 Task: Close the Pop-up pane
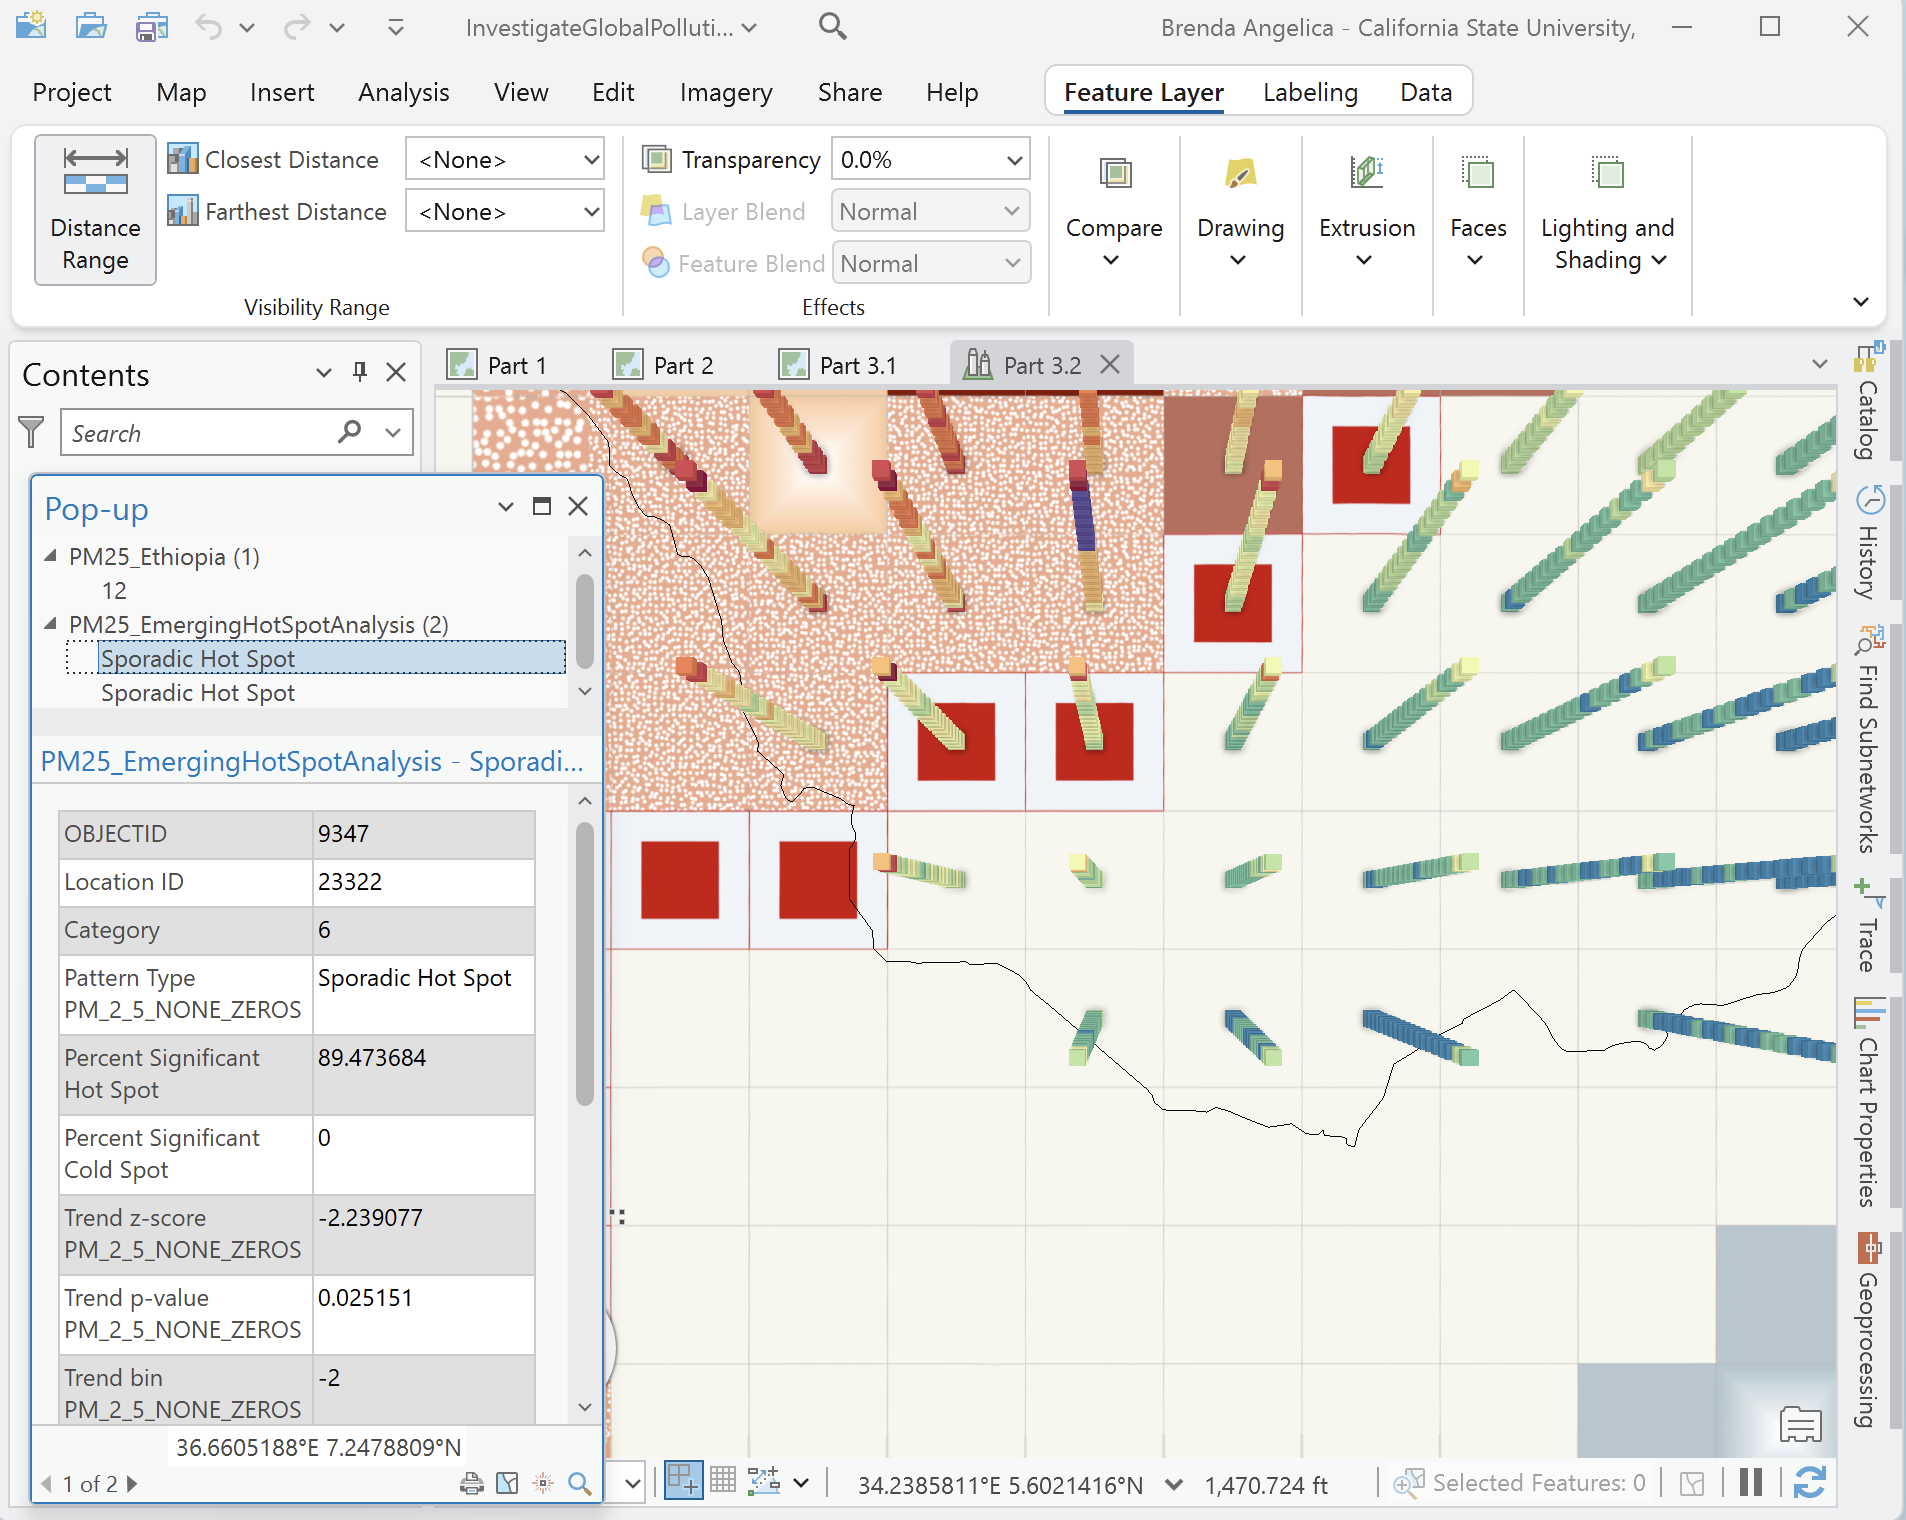578,506
